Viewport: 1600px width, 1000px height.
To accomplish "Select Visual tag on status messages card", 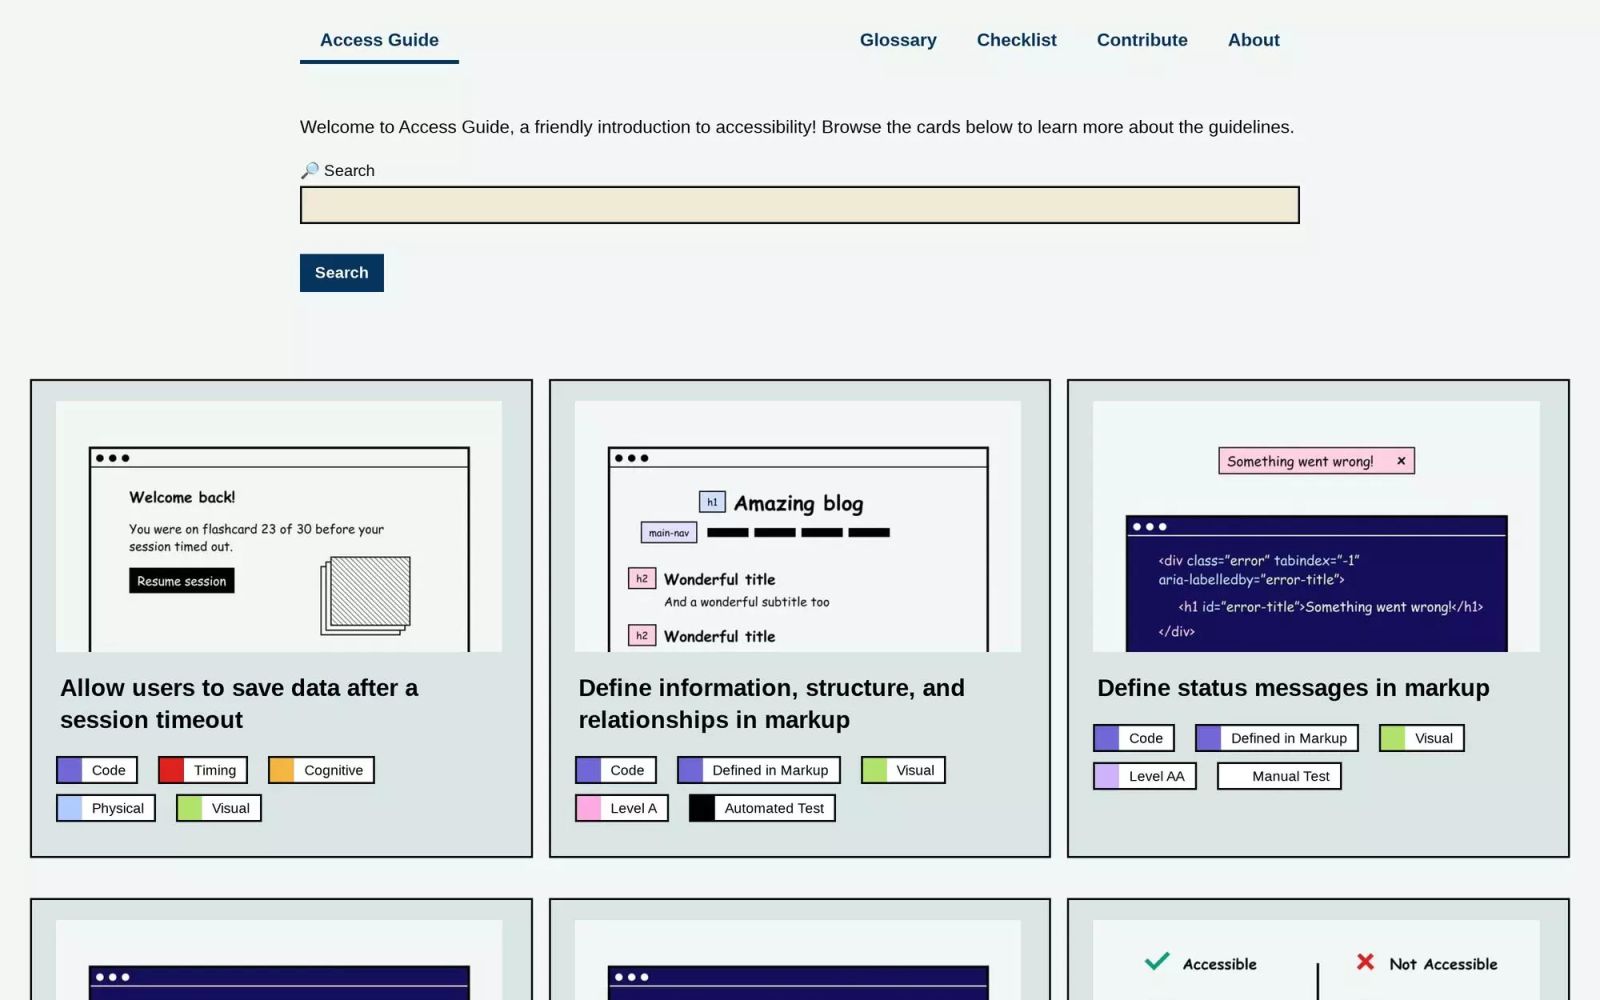I will (1422, 738).
